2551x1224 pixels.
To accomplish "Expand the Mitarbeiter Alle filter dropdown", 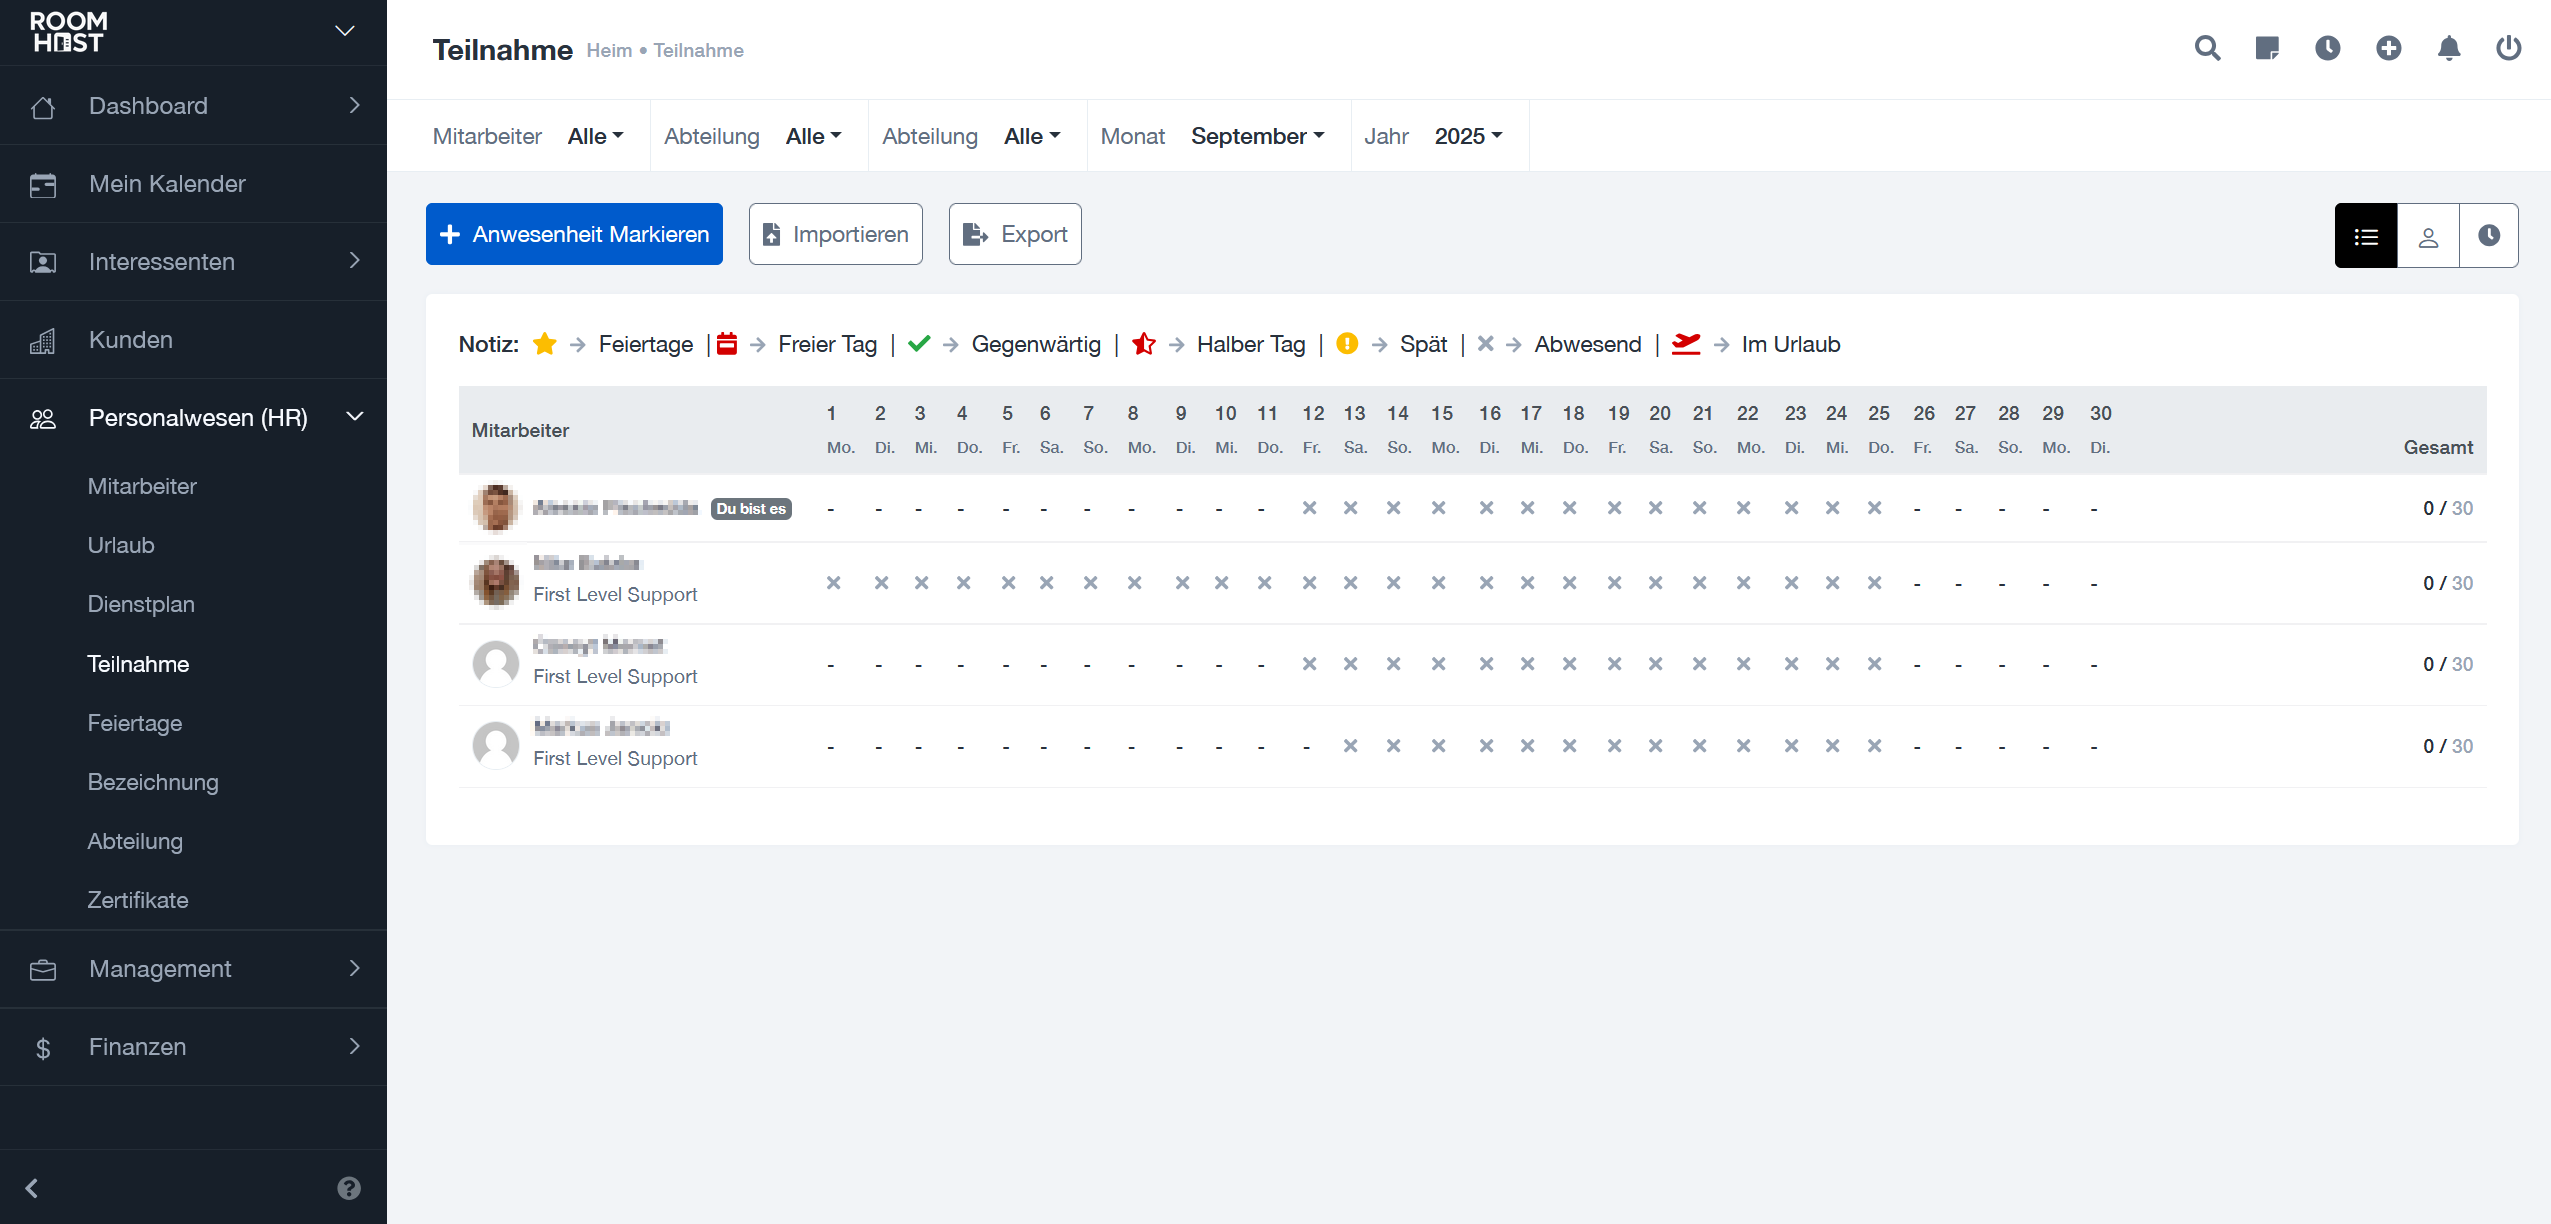I will 595,136.
